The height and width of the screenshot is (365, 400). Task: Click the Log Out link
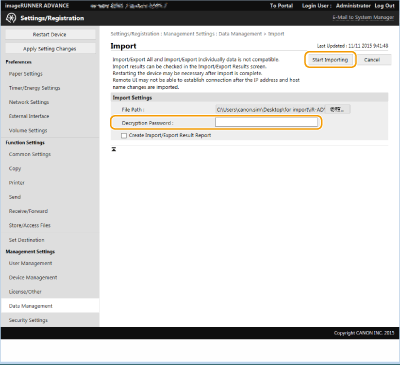coord(384,6)
